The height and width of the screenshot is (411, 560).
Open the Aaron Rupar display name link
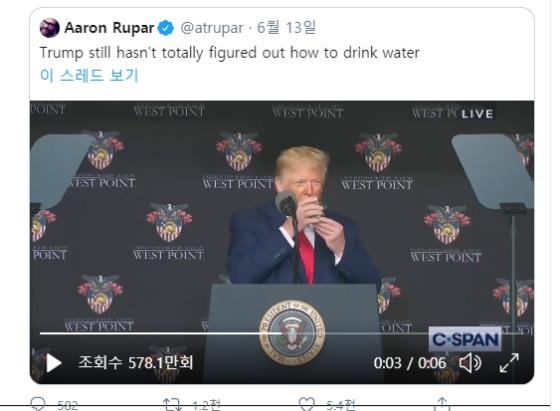109,28
